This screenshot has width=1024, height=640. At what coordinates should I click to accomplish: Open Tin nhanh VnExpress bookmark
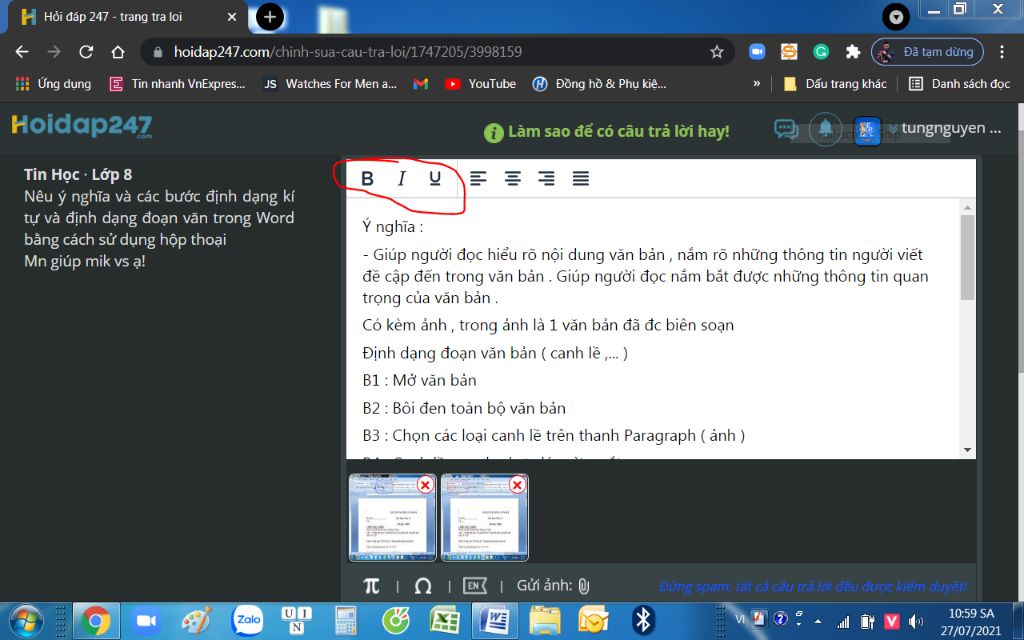178,84
